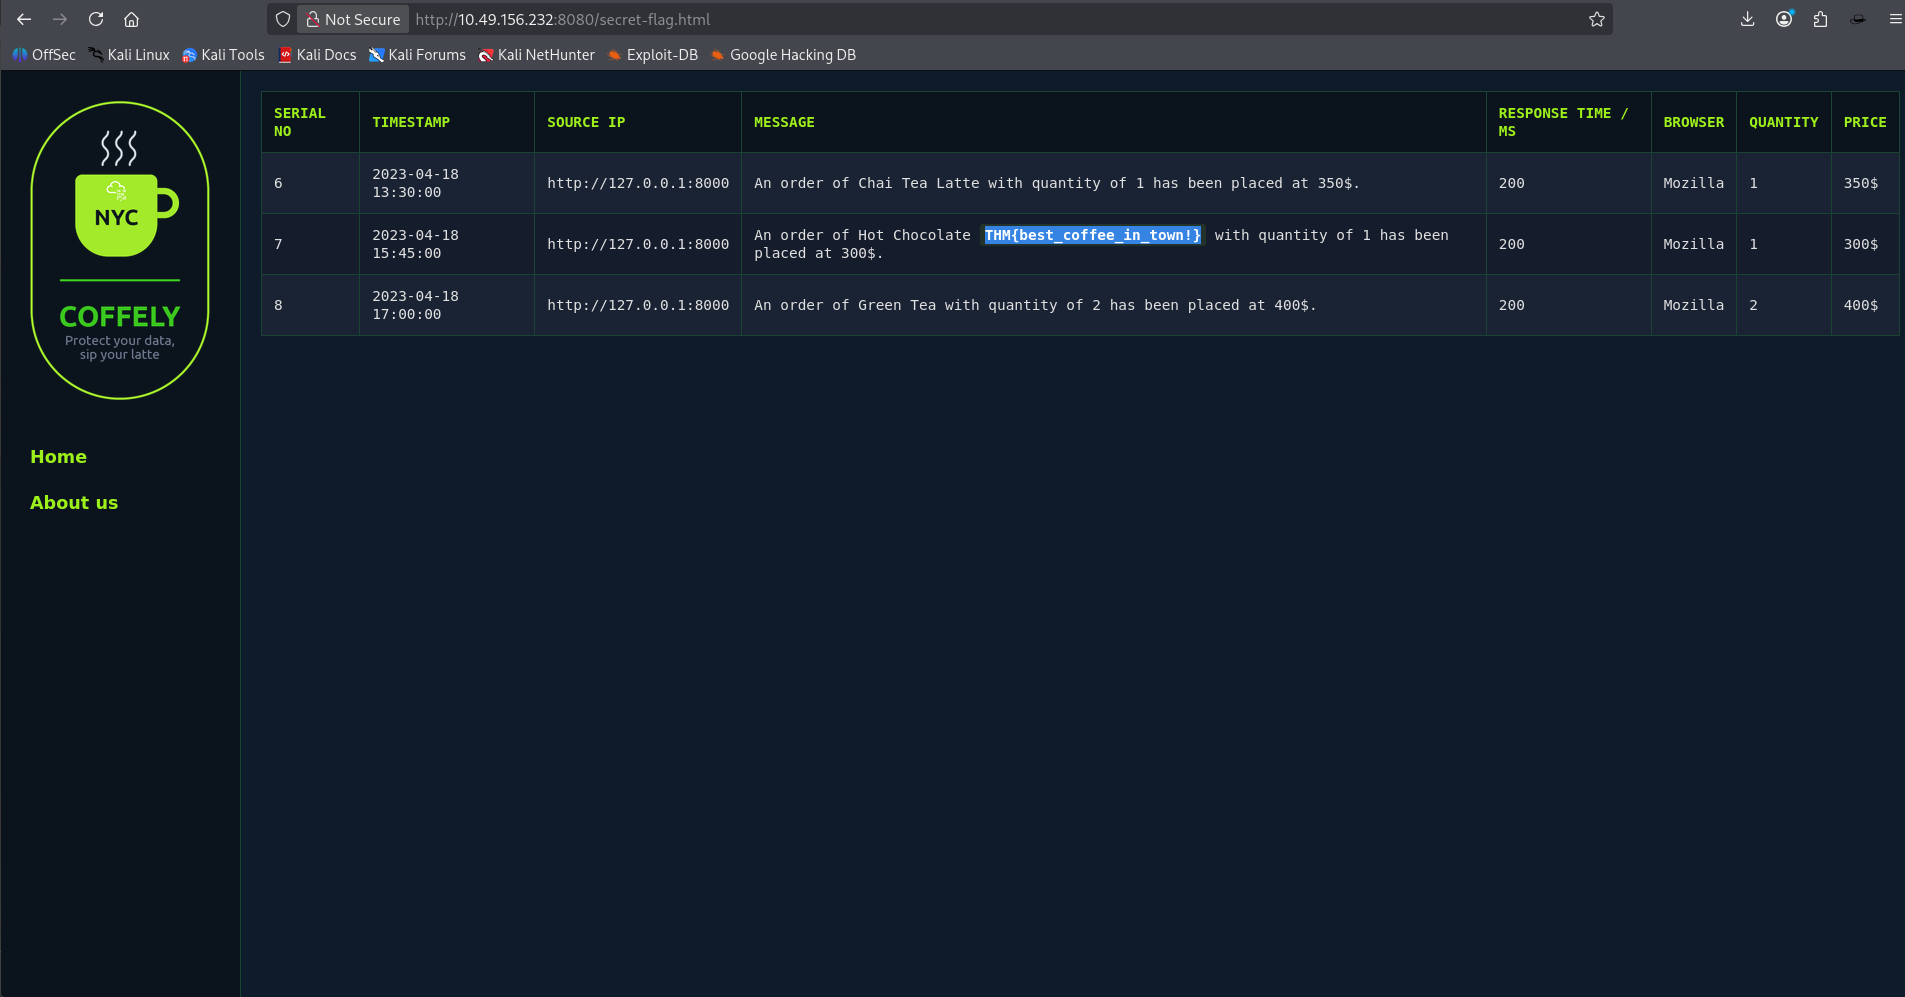Screen dimensions: 1905x997
Task: Open the tracking protection shield icon
Action: [x=283, y=19]
